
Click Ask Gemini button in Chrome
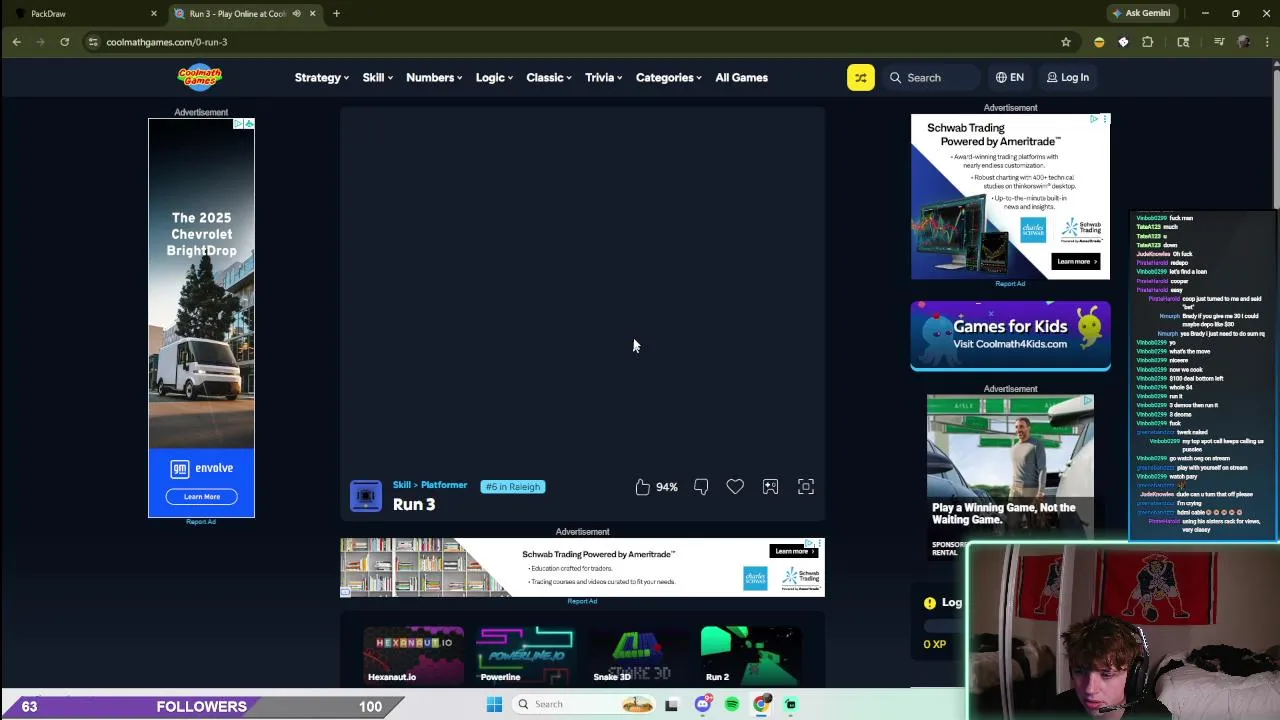pos(1140,13)
